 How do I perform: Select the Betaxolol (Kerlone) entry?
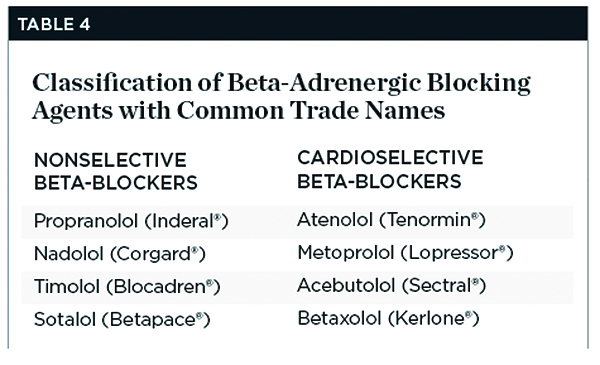pos(388,319)
